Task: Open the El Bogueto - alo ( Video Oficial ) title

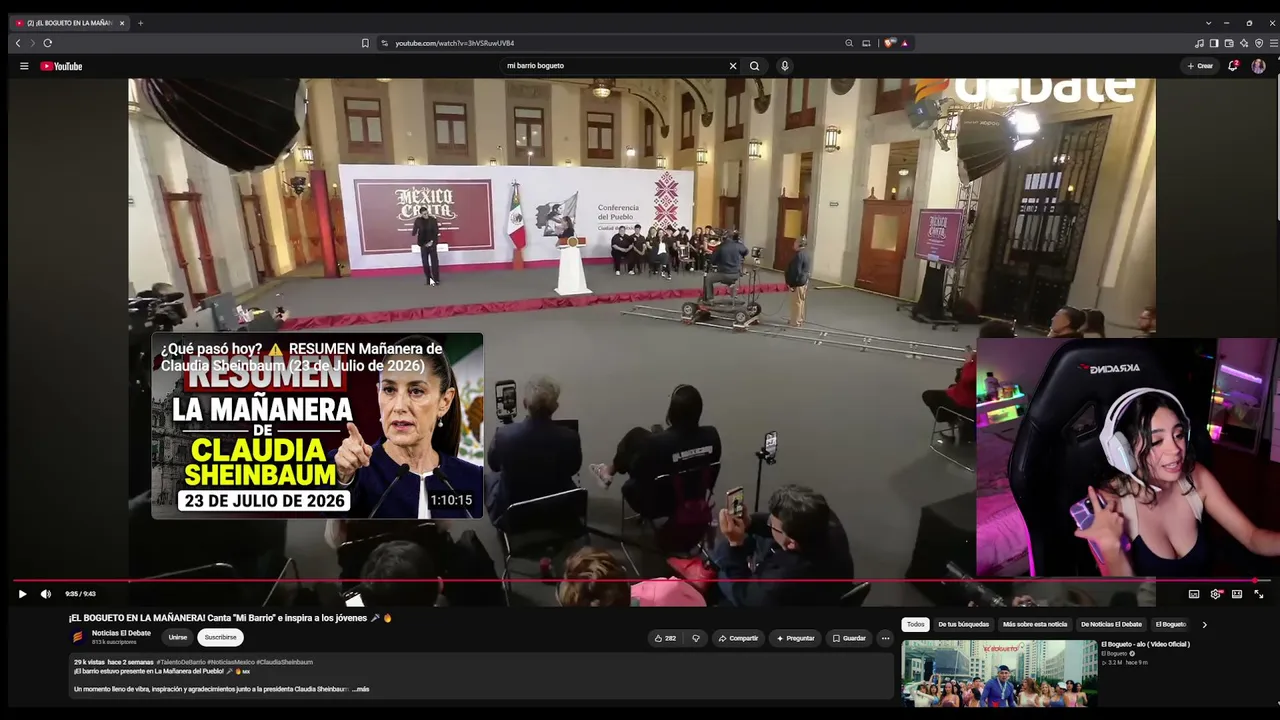Action: pos(1145,644)
